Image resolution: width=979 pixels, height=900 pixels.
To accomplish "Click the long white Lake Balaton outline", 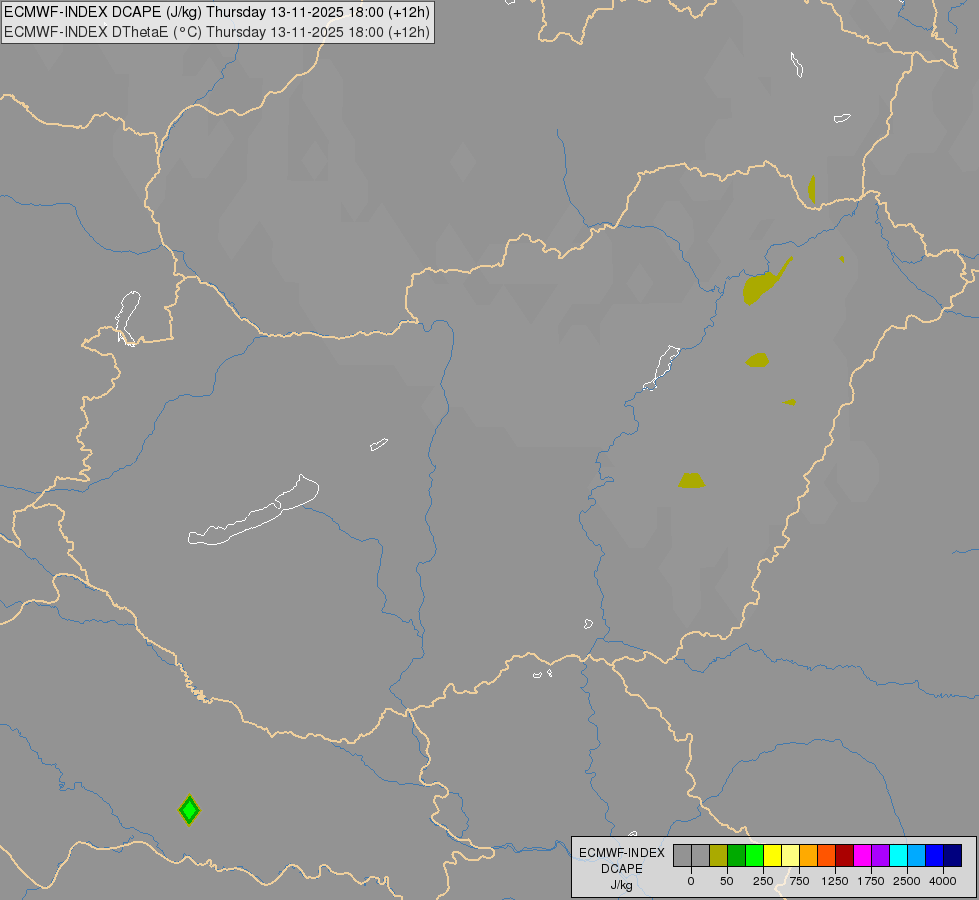I will coord(253,512).
